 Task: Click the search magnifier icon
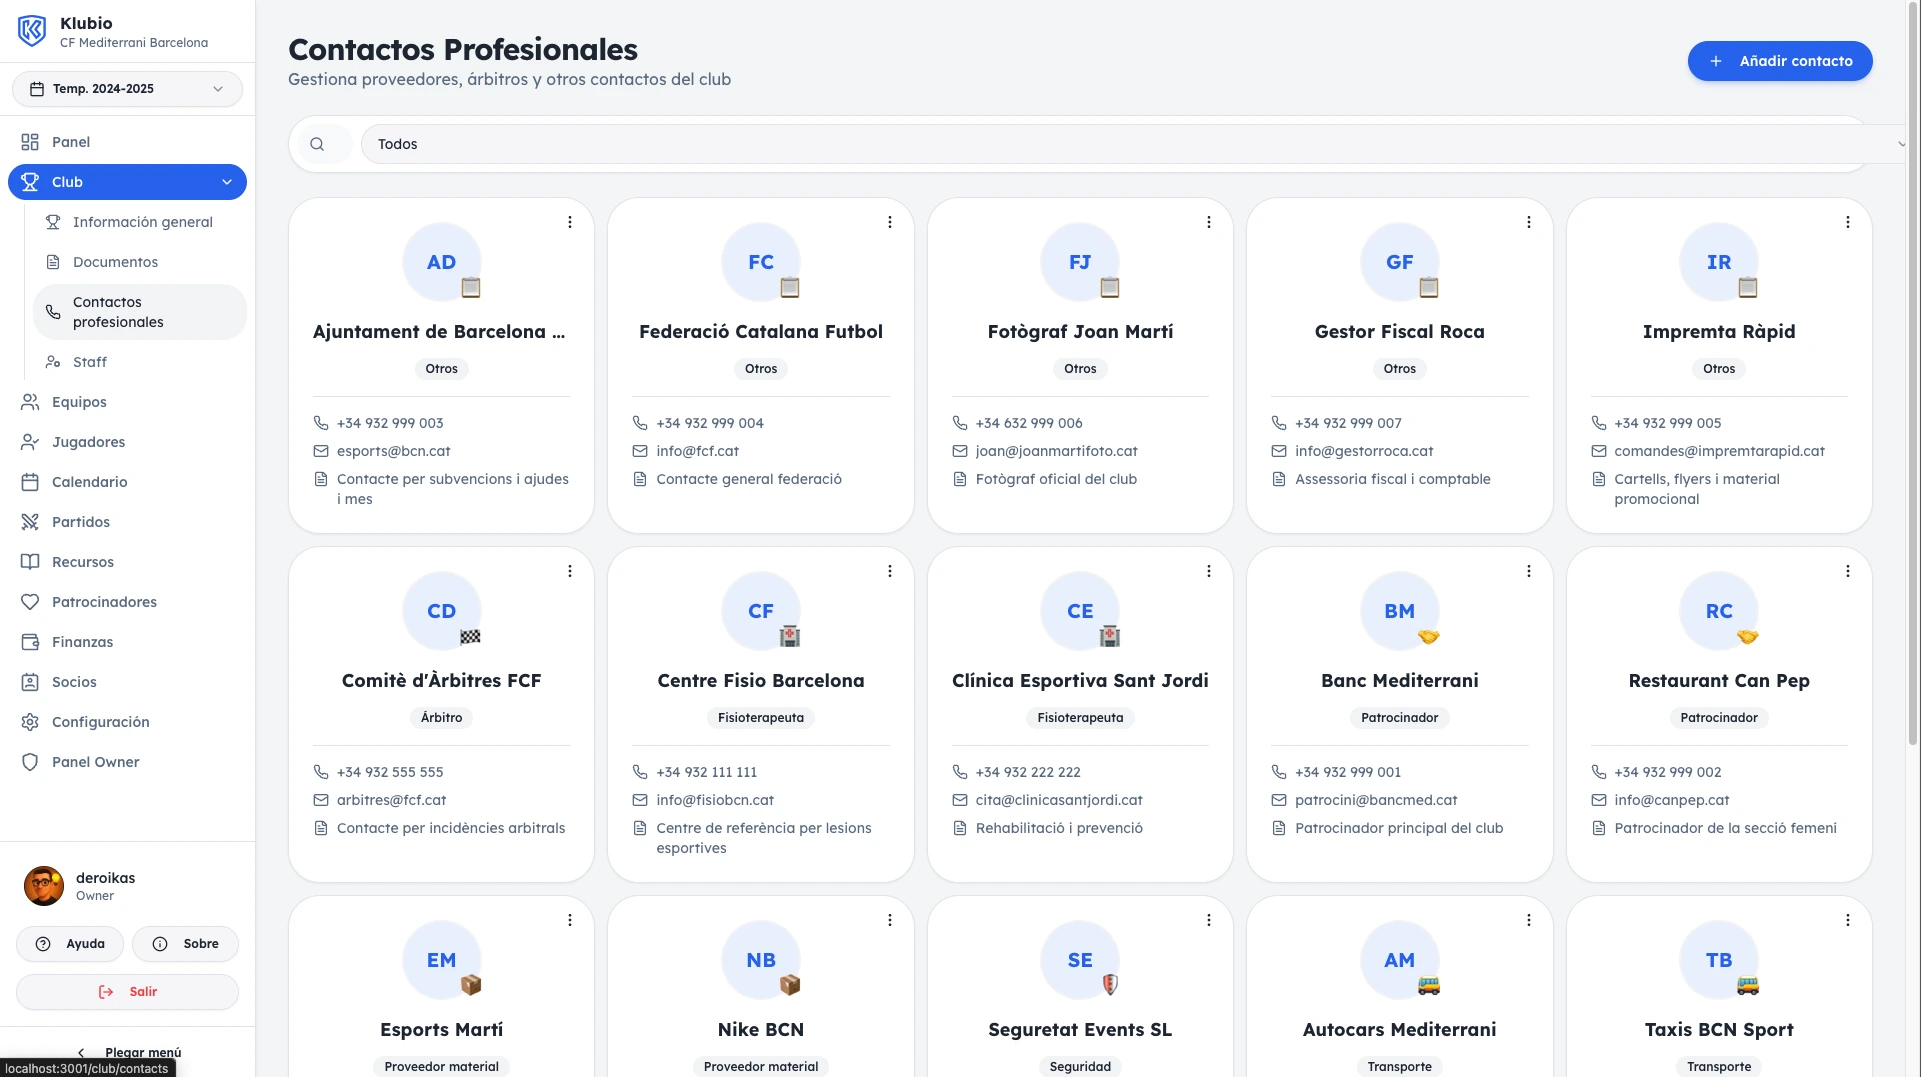click(x=317, y=144)
